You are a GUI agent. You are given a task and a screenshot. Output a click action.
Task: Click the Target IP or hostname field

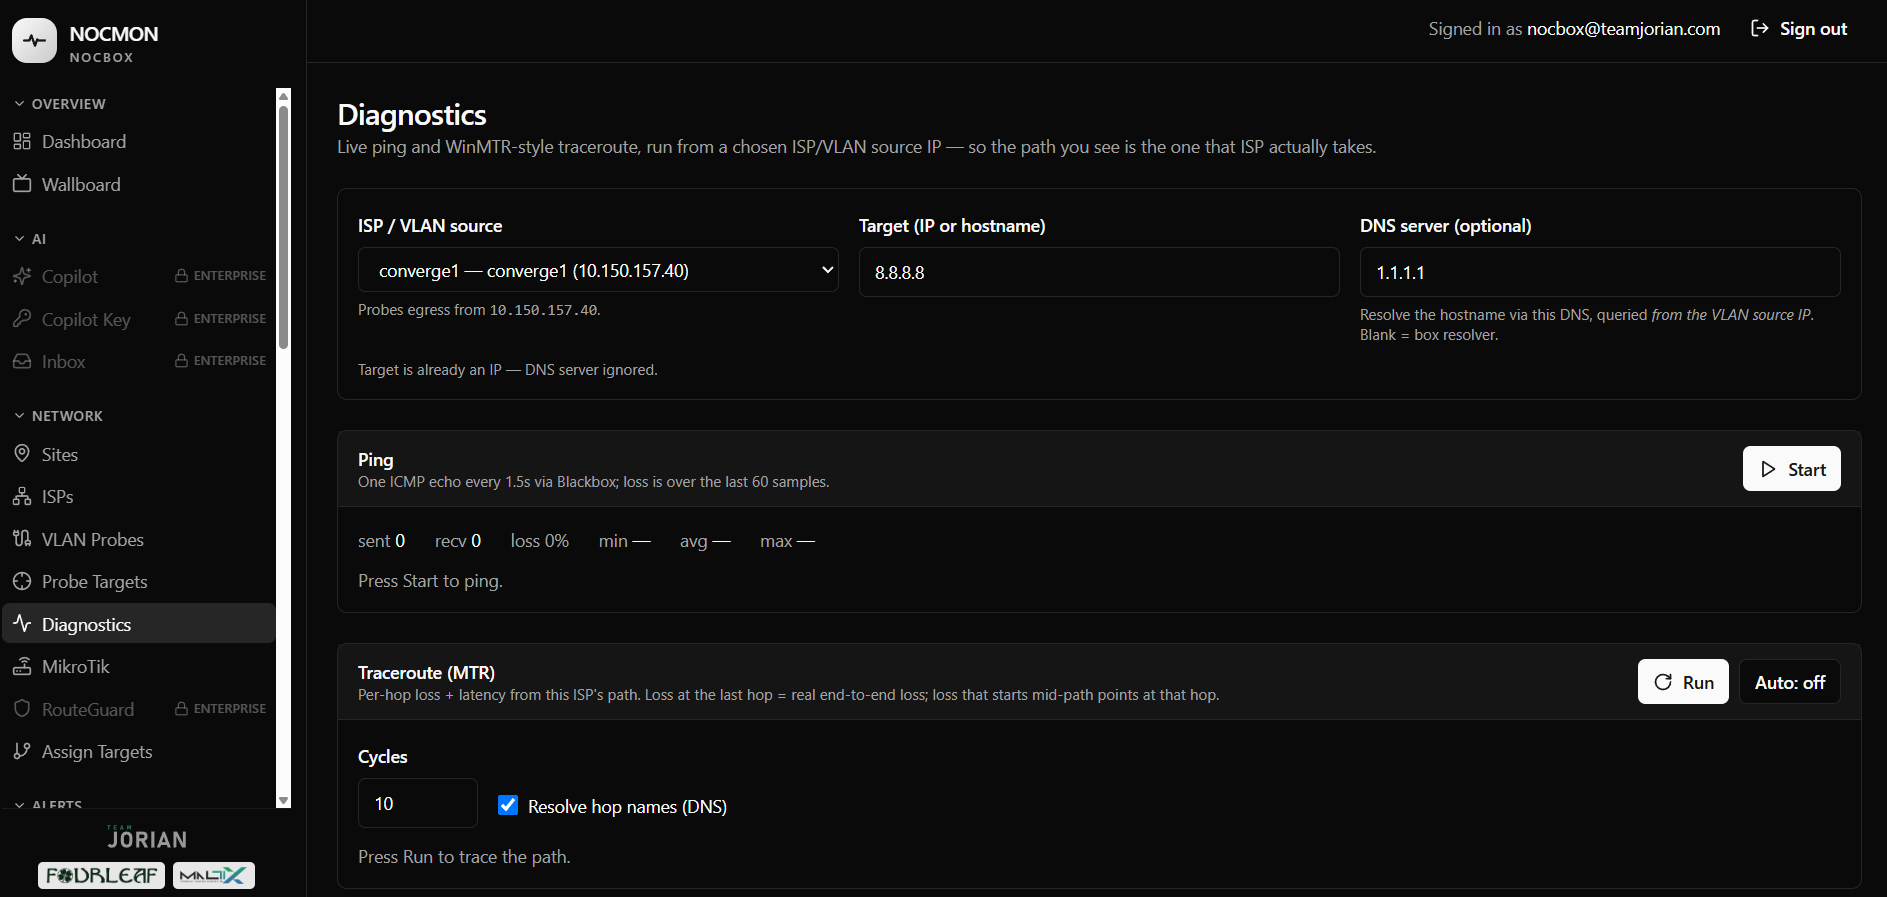(1099, 272)
